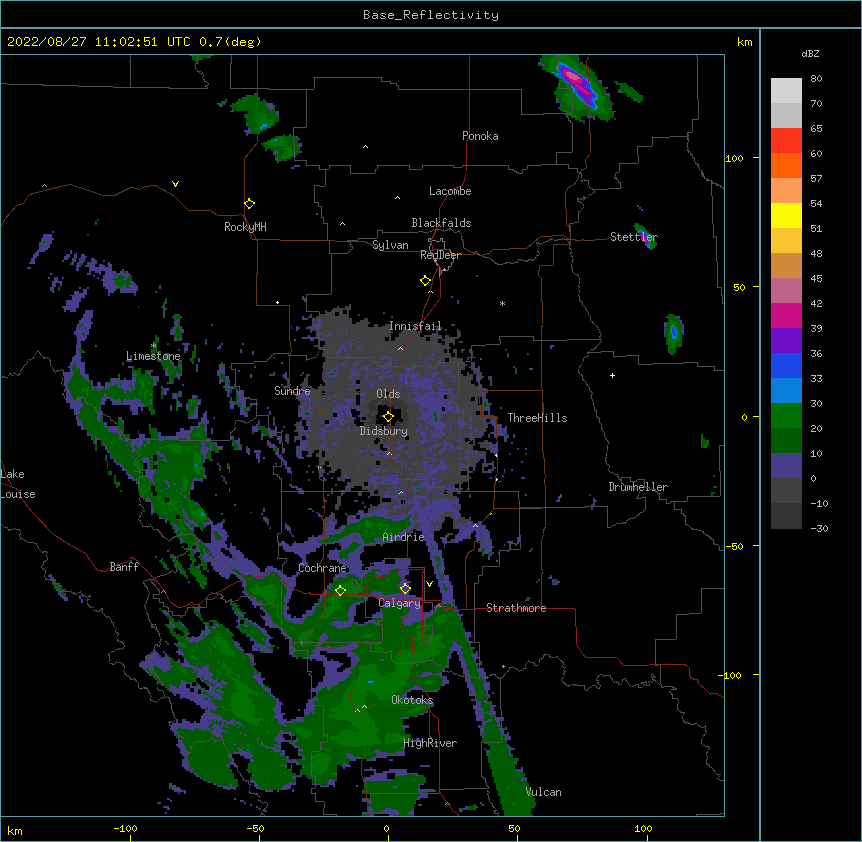Click the km unit label at bottom left

coord(15,830)
